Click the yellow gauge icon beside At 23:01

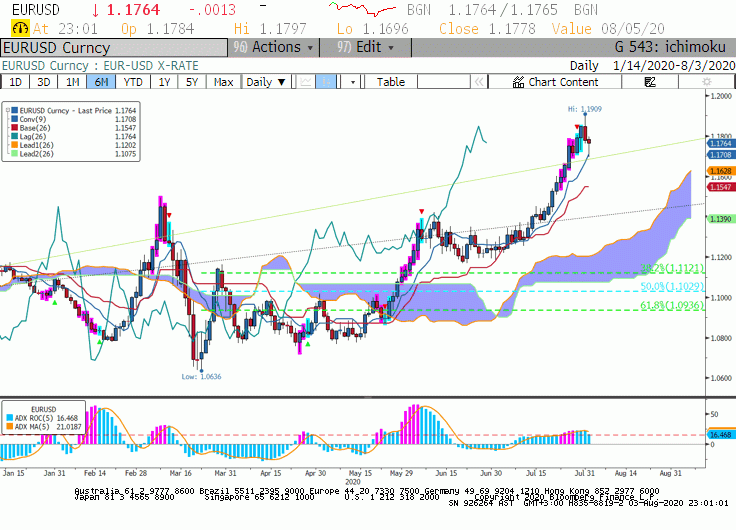tap(20, 29)
